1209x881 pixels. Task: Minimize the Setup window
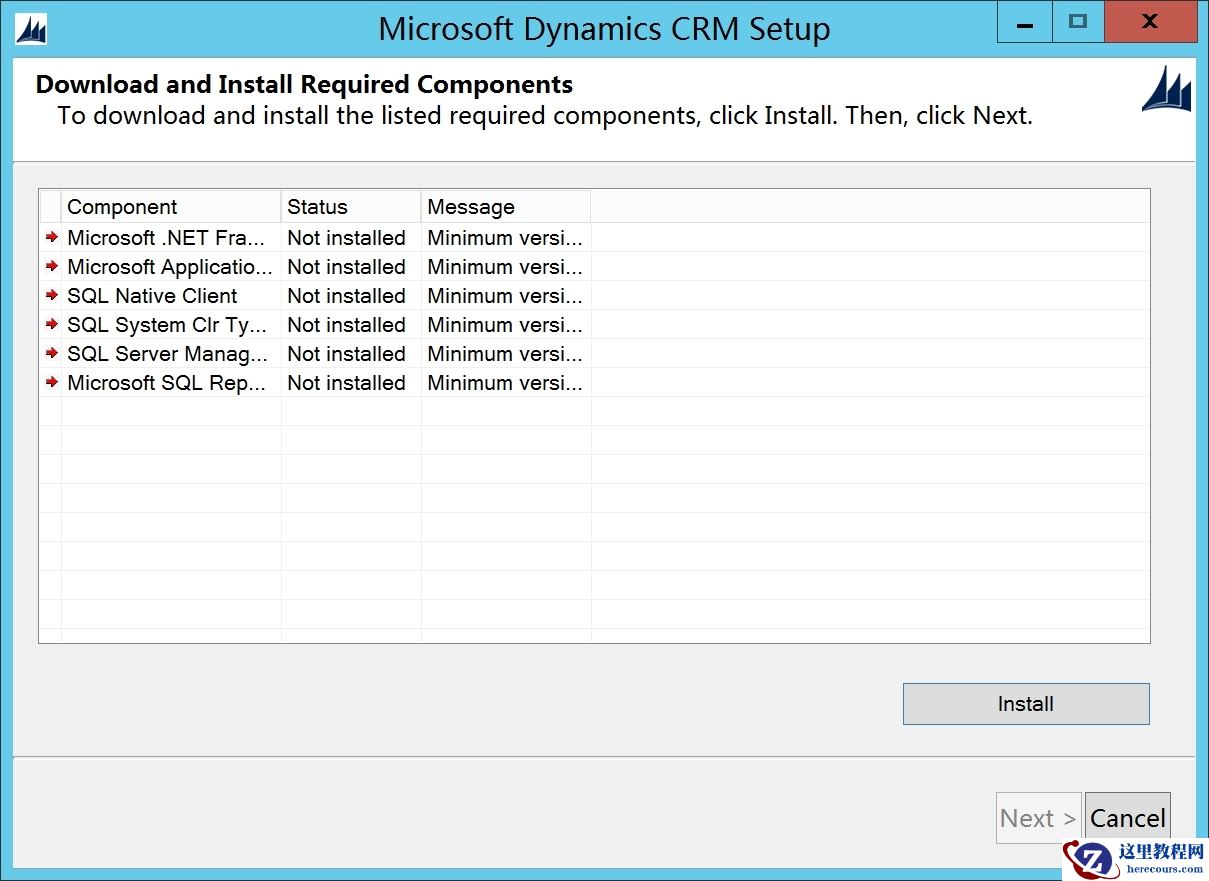click(x=1024, y=22)
